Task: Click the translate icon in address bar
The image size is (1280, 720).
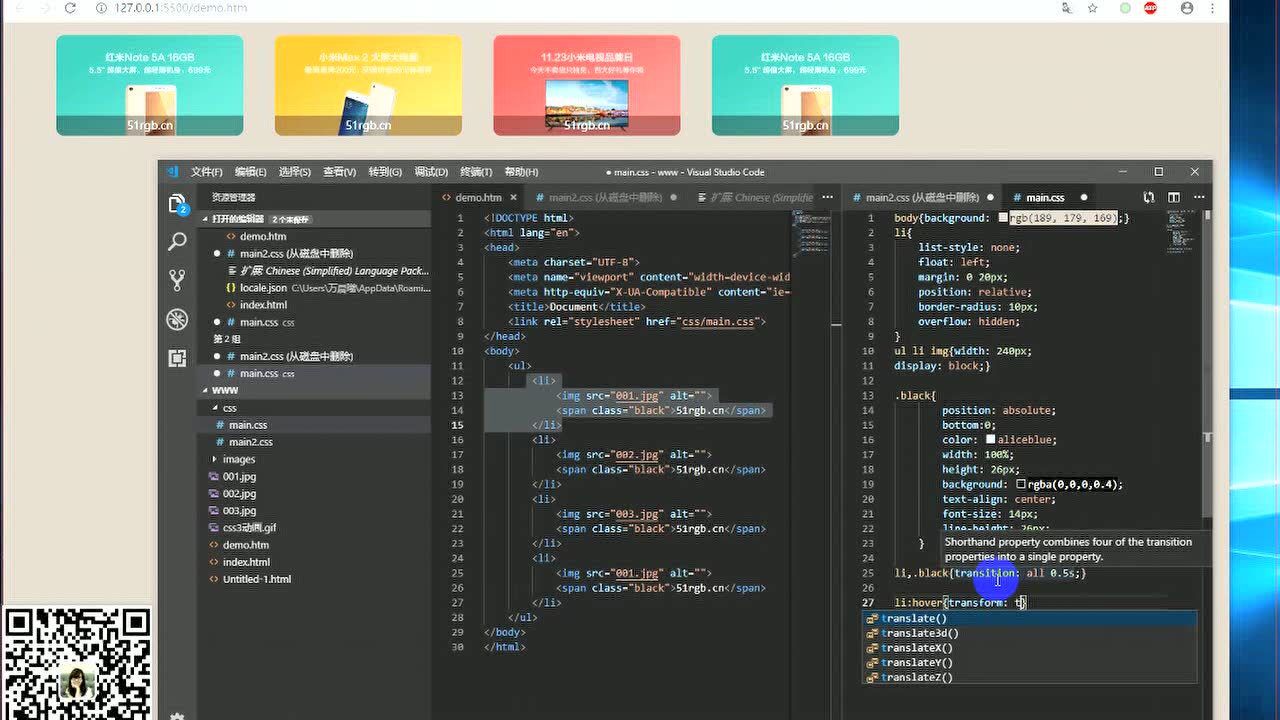Action: click(x=1067, y=8)
